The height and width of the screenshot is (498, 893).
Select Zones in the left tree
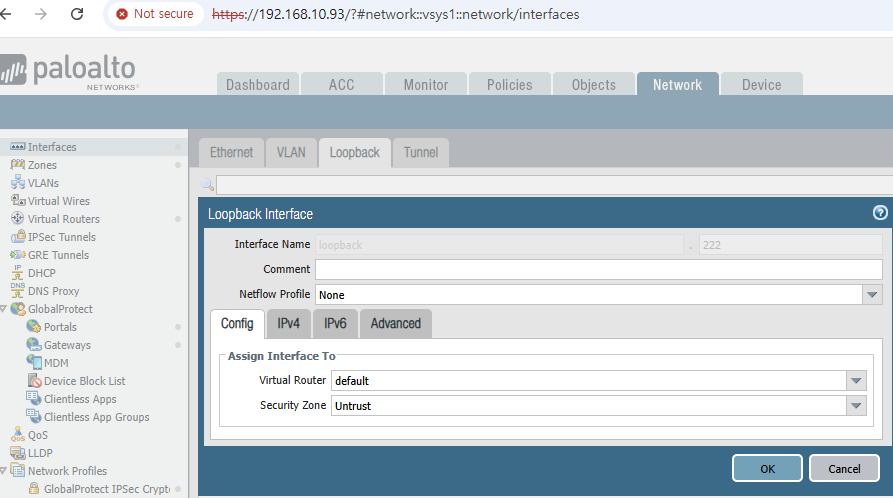[x=42, y=165]
